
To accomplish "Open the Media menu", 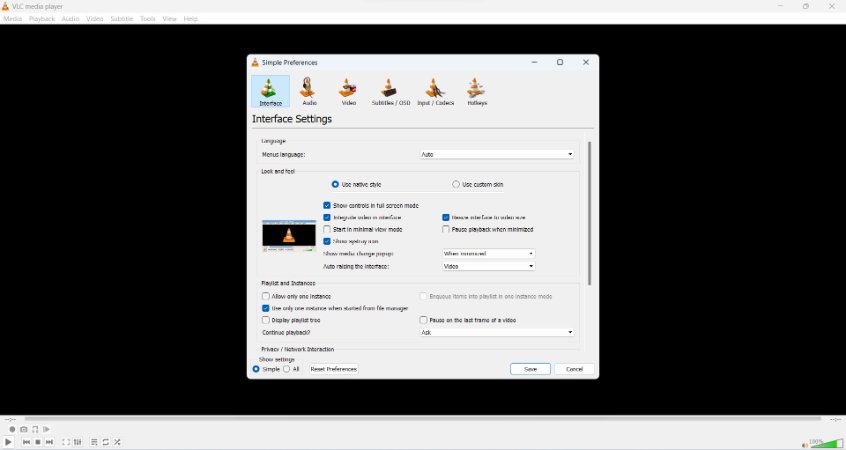I will [x=12, y=19].
